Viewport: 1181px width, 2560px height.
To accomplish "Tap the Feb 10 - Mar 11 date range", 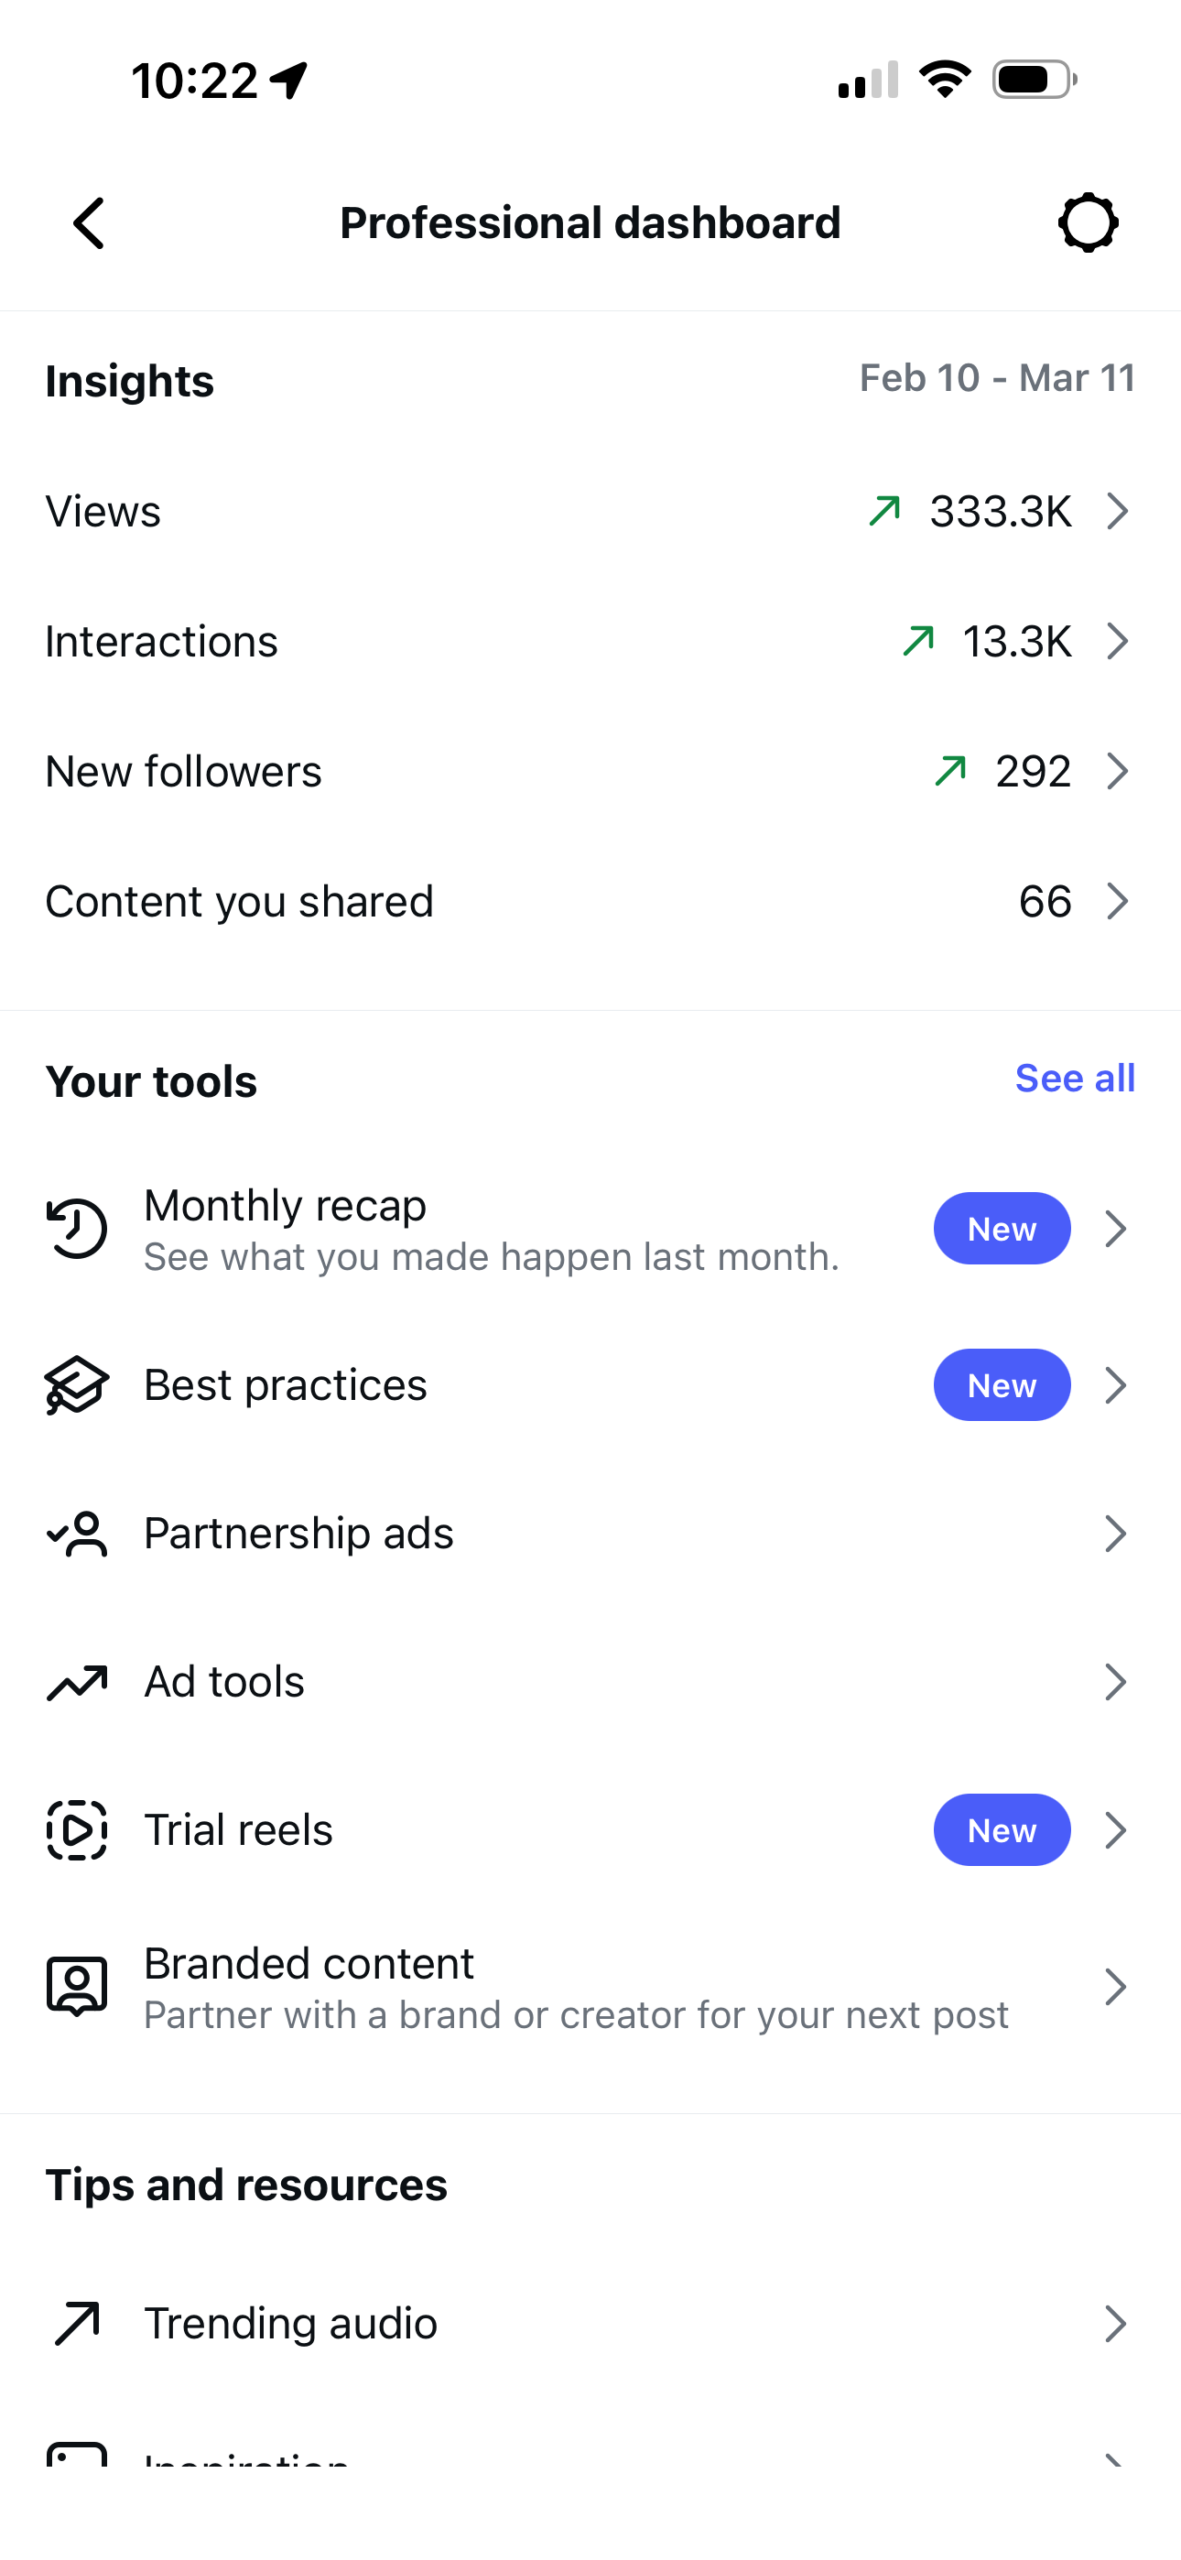I will coord(997,378).
